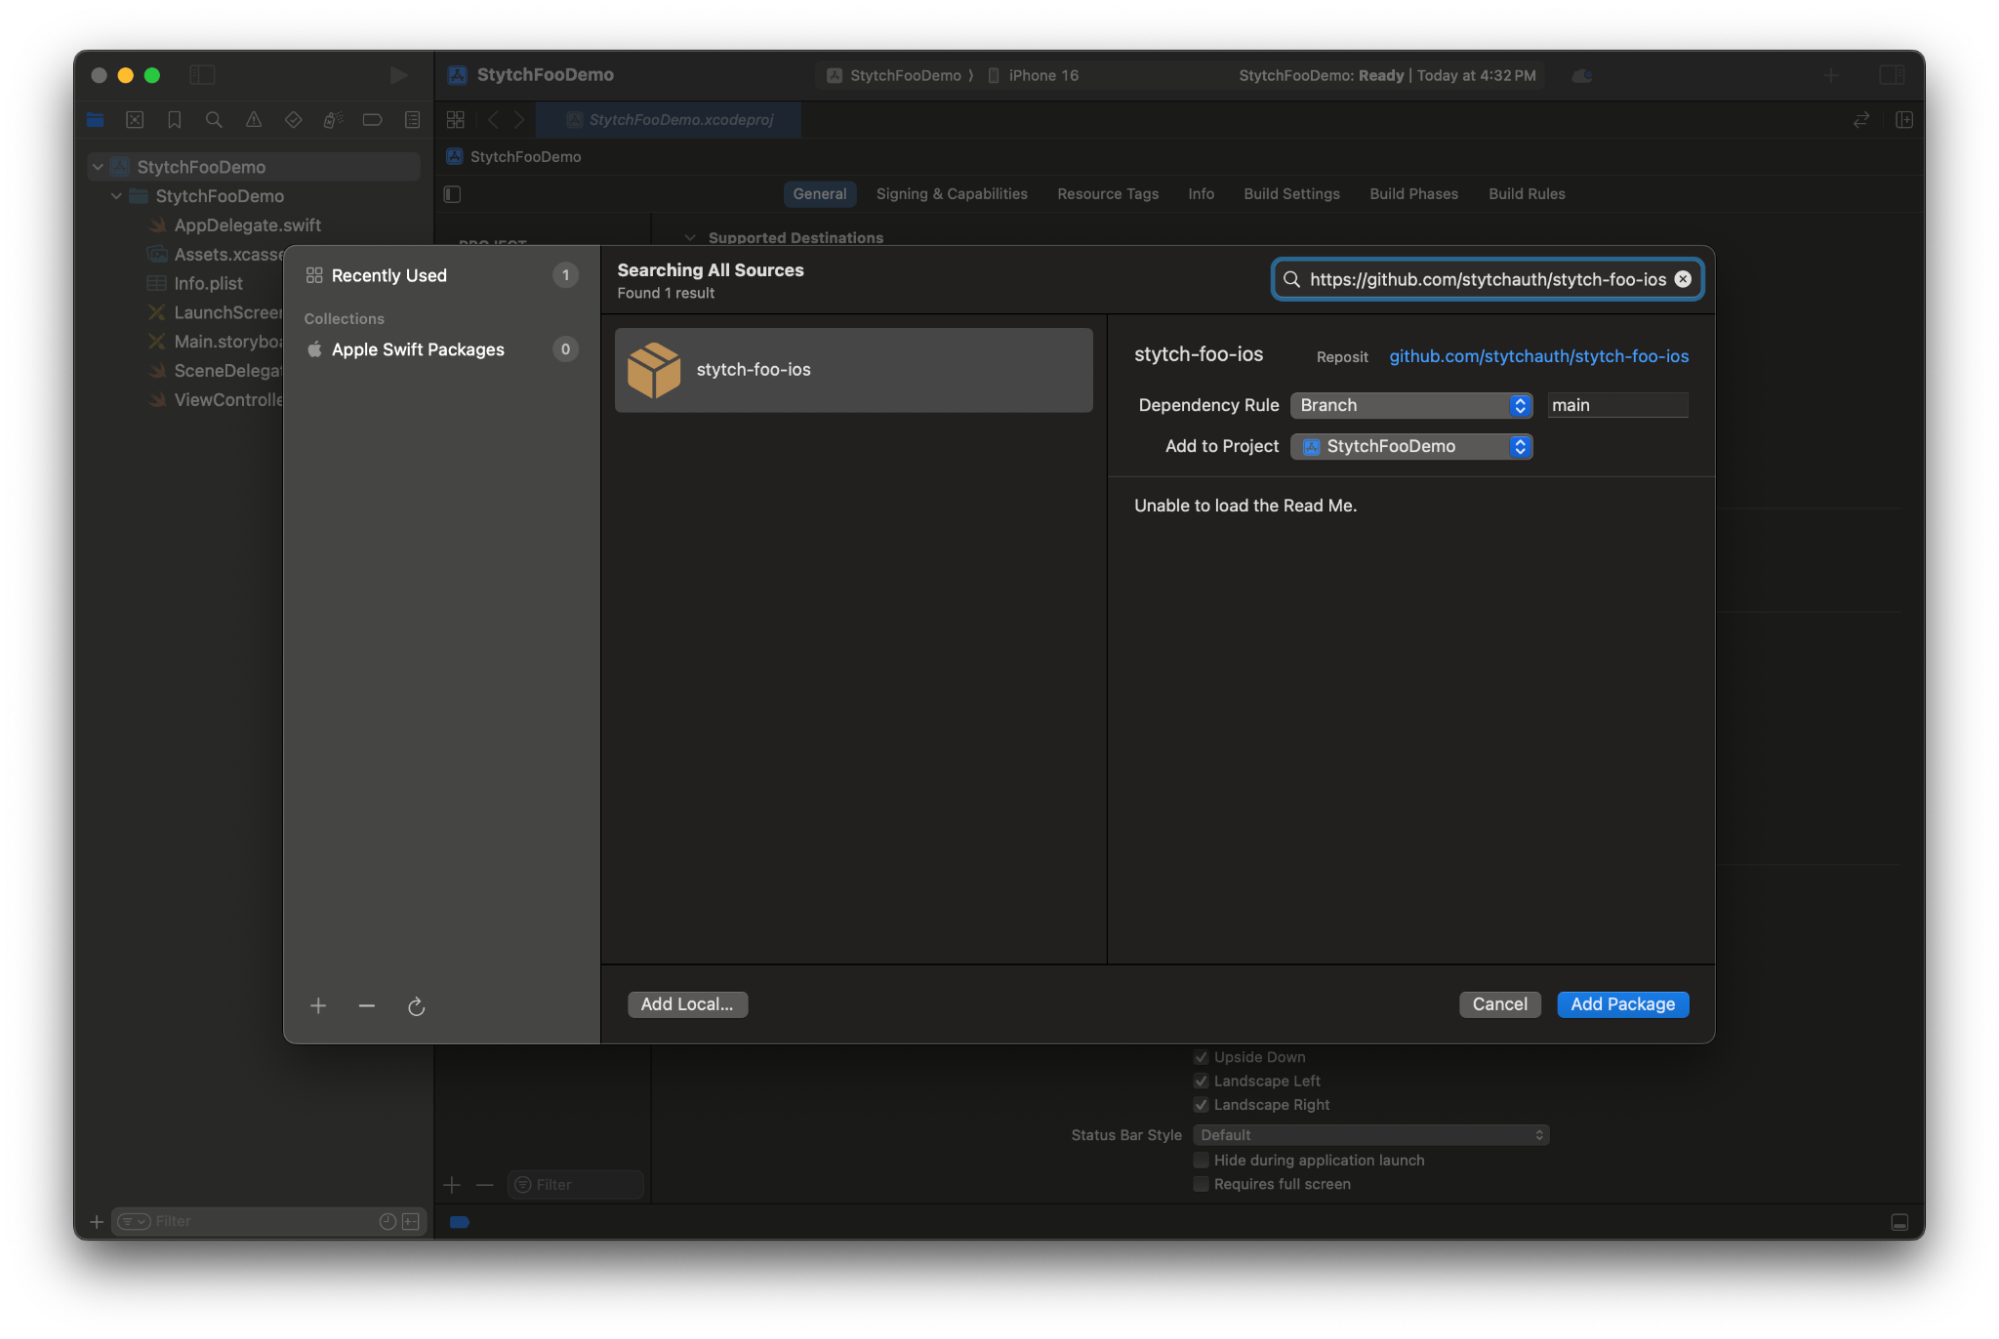This screenshot has width=1999, height=1339.
Task: Select stytch-foo-ios search result row
Action: tap(853, 370)
